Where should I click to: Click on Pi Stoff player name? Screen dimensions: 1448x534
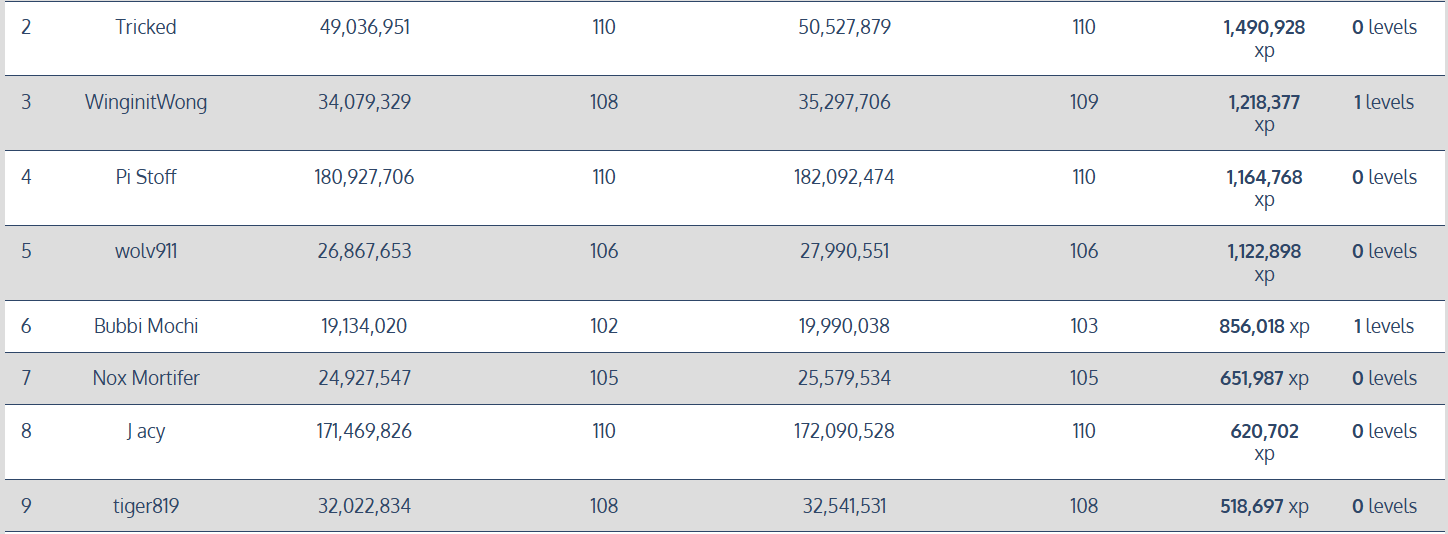coord(146,177)
